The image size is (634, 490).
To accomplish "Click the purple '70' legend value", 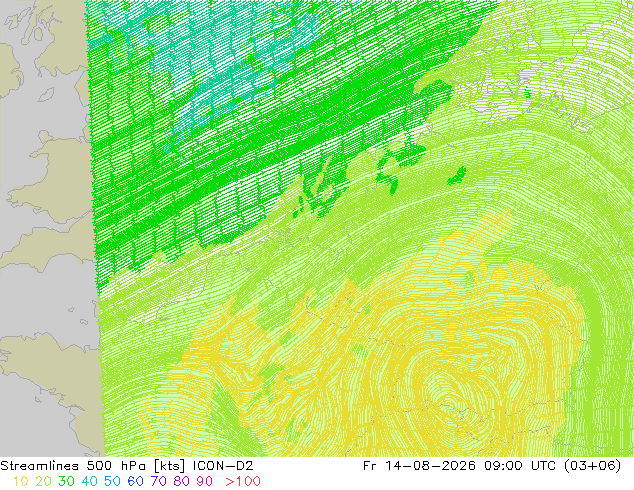I will (158, 481).
